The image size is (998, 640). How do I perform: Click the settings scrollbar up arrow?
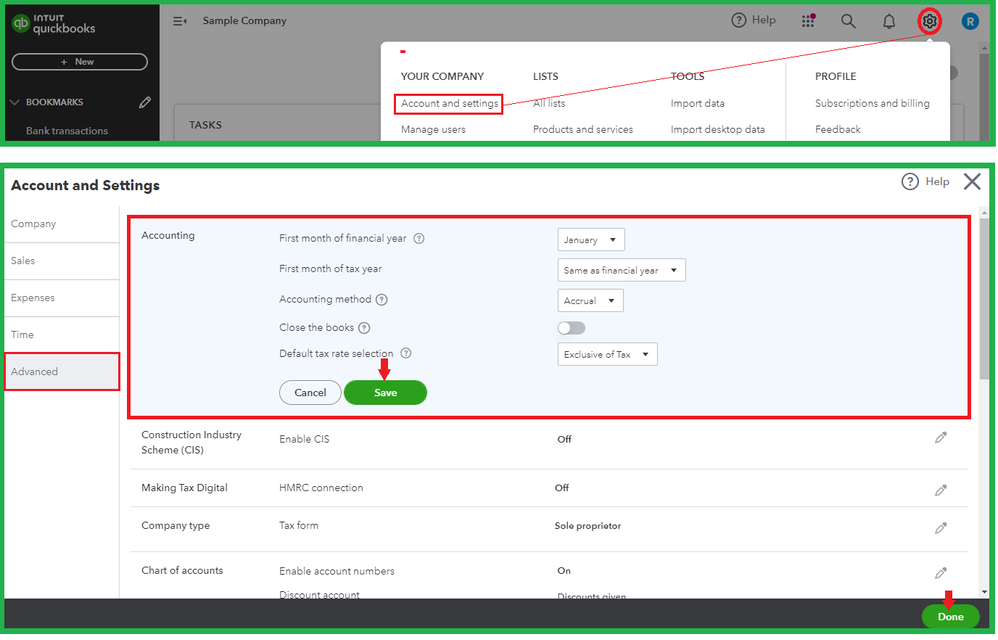tap(985, 212)
